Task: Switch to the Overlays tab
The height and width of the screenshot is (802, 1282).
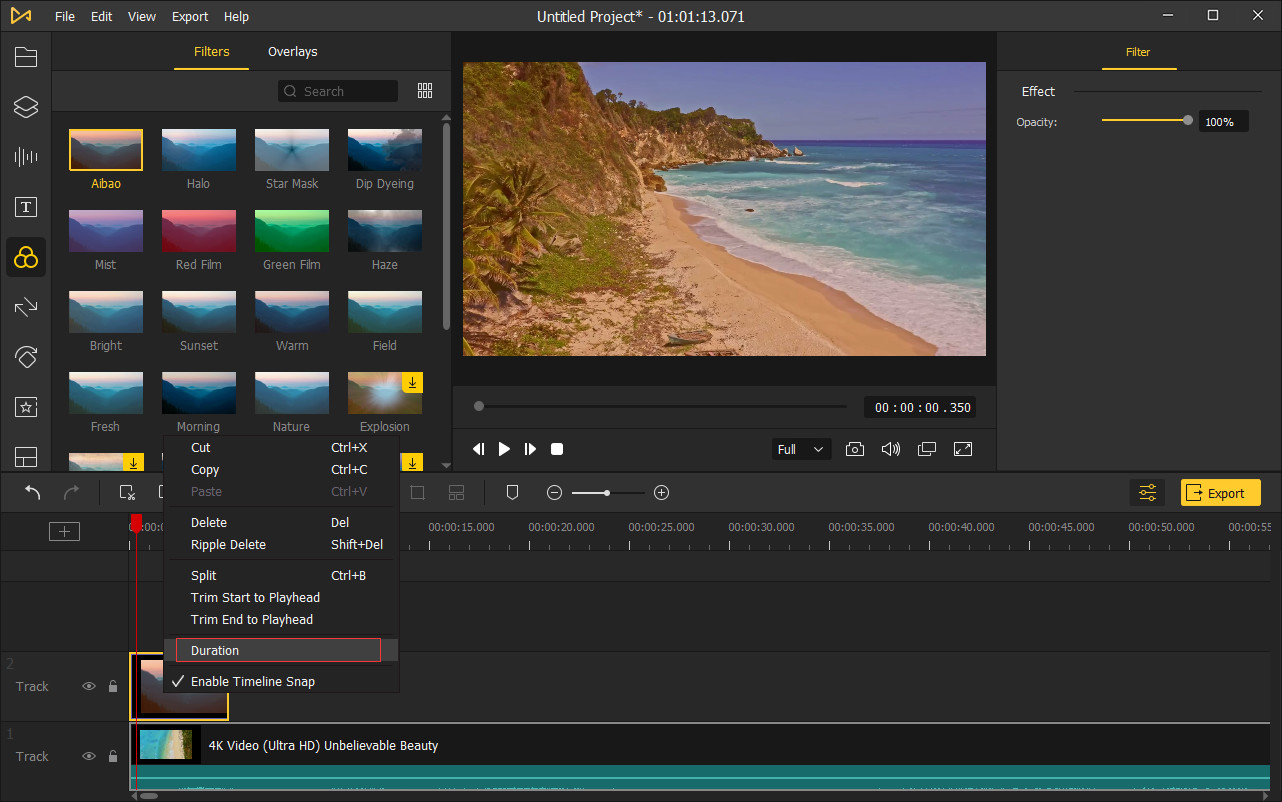Action: click(292, 51)
